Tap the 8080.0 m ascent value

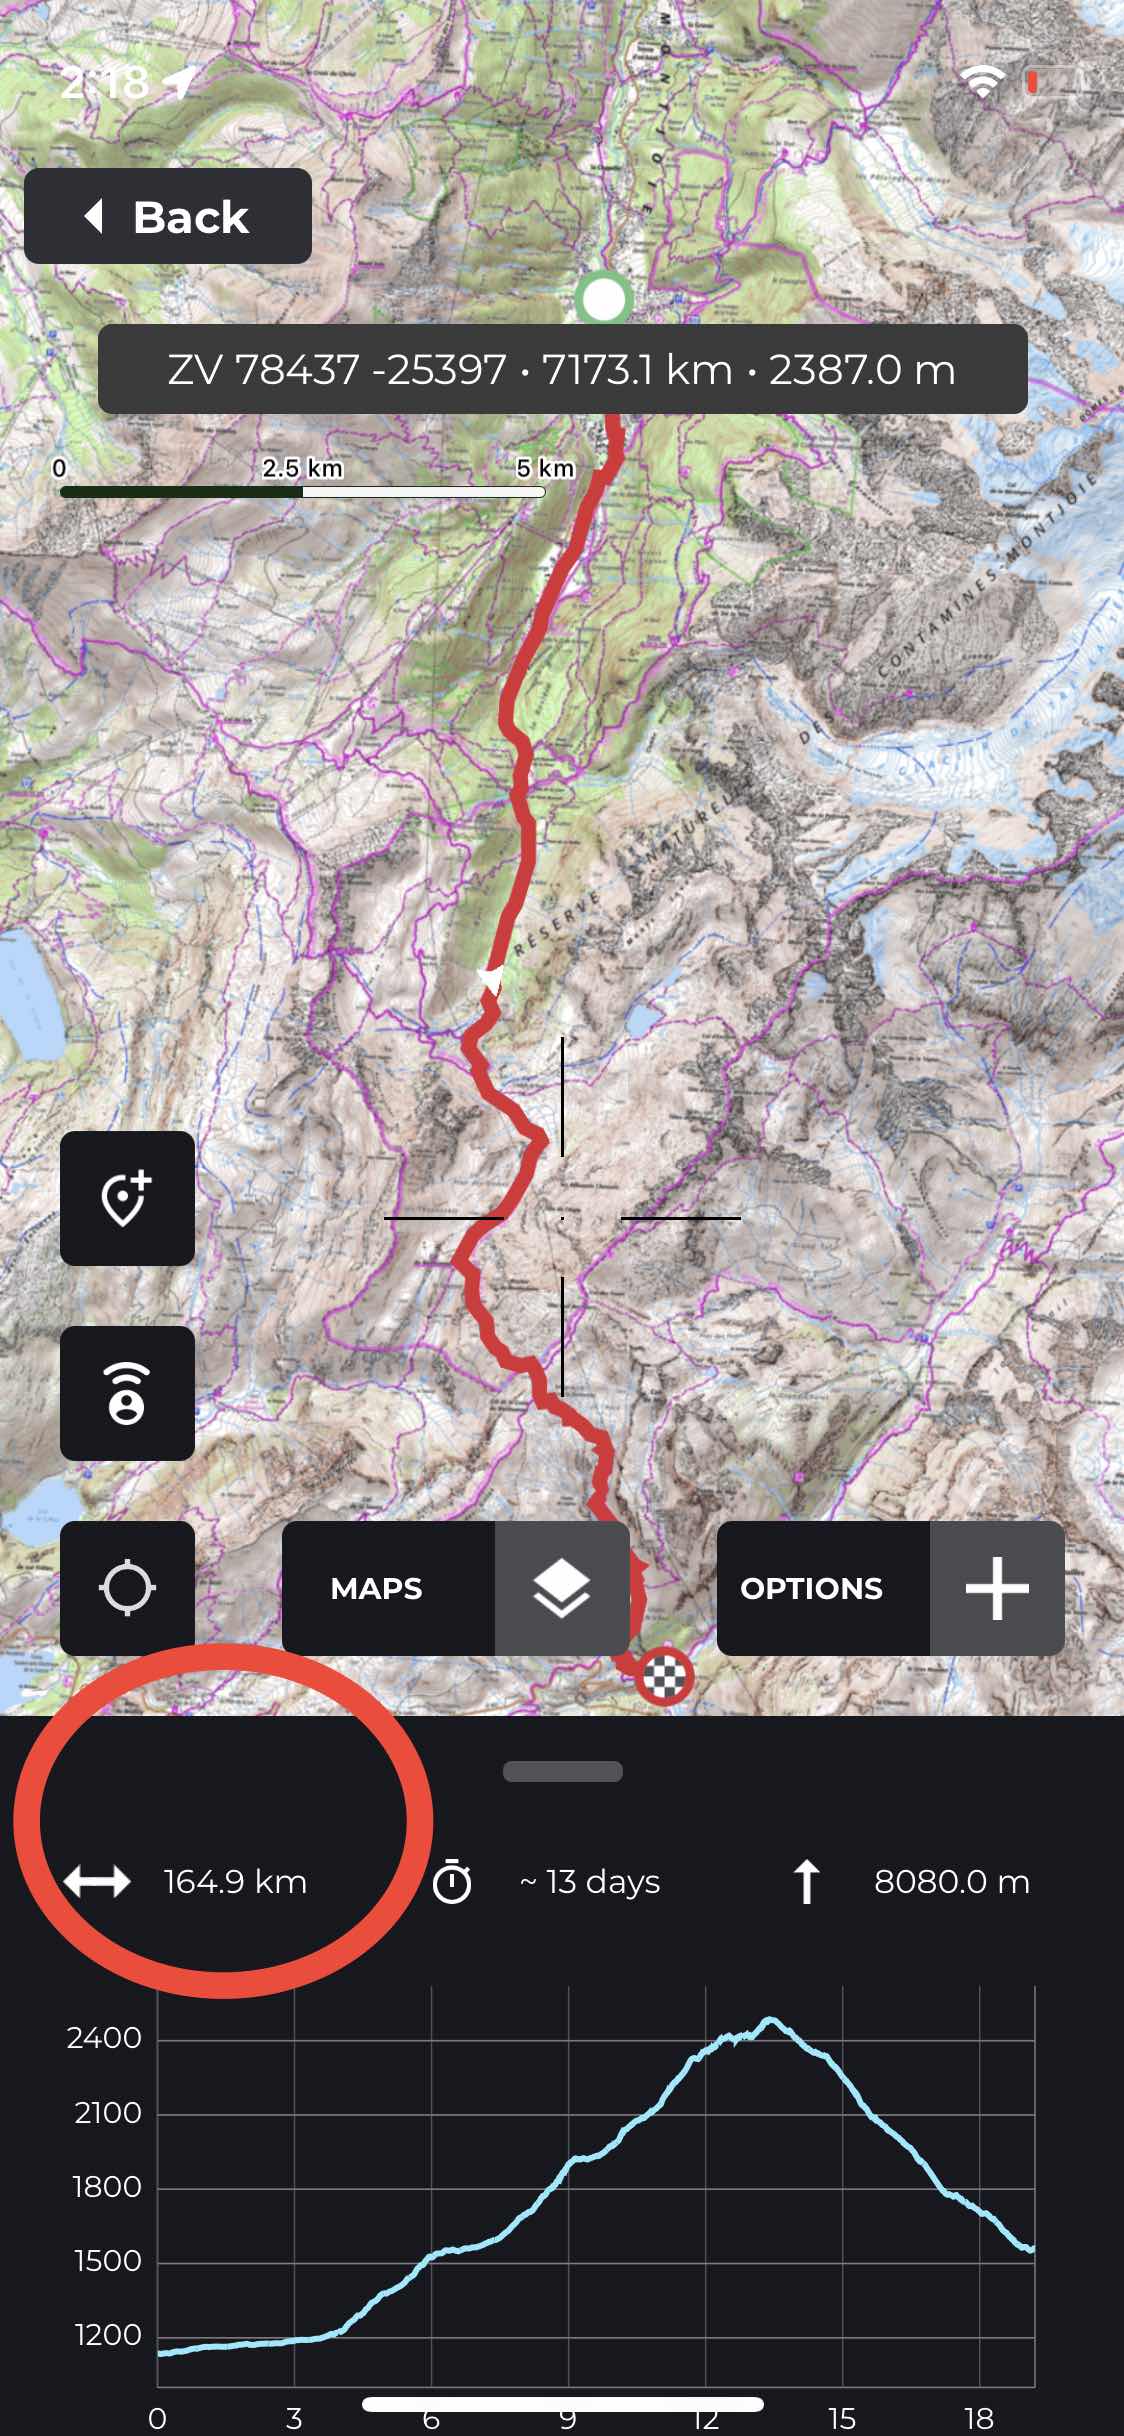pyautogui.click(x=951, y=1881)
